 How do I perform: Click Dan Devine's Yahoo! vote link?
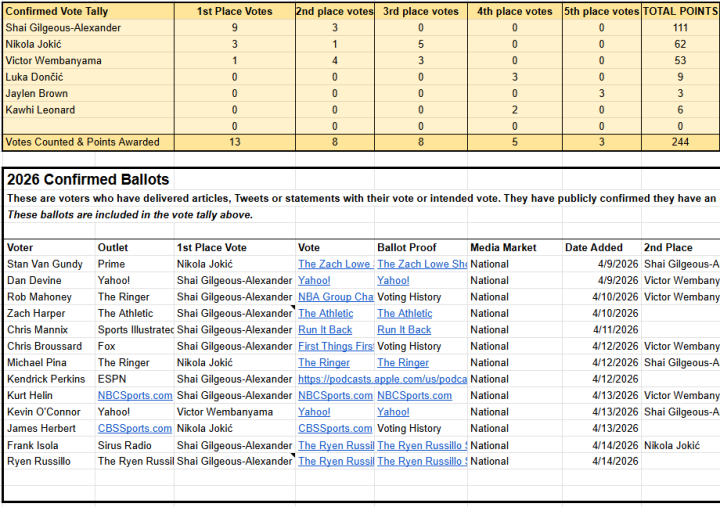click(x=314, y=281)
